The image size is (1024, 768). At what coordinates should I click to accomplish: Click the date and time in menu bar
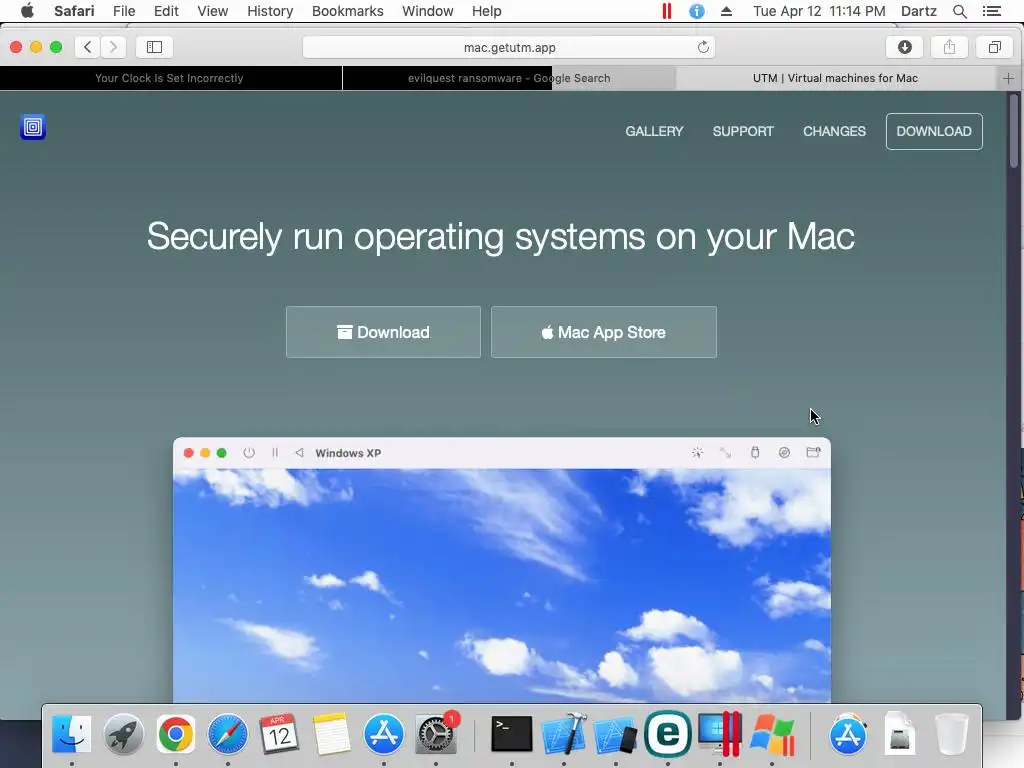tap(819, 11)
